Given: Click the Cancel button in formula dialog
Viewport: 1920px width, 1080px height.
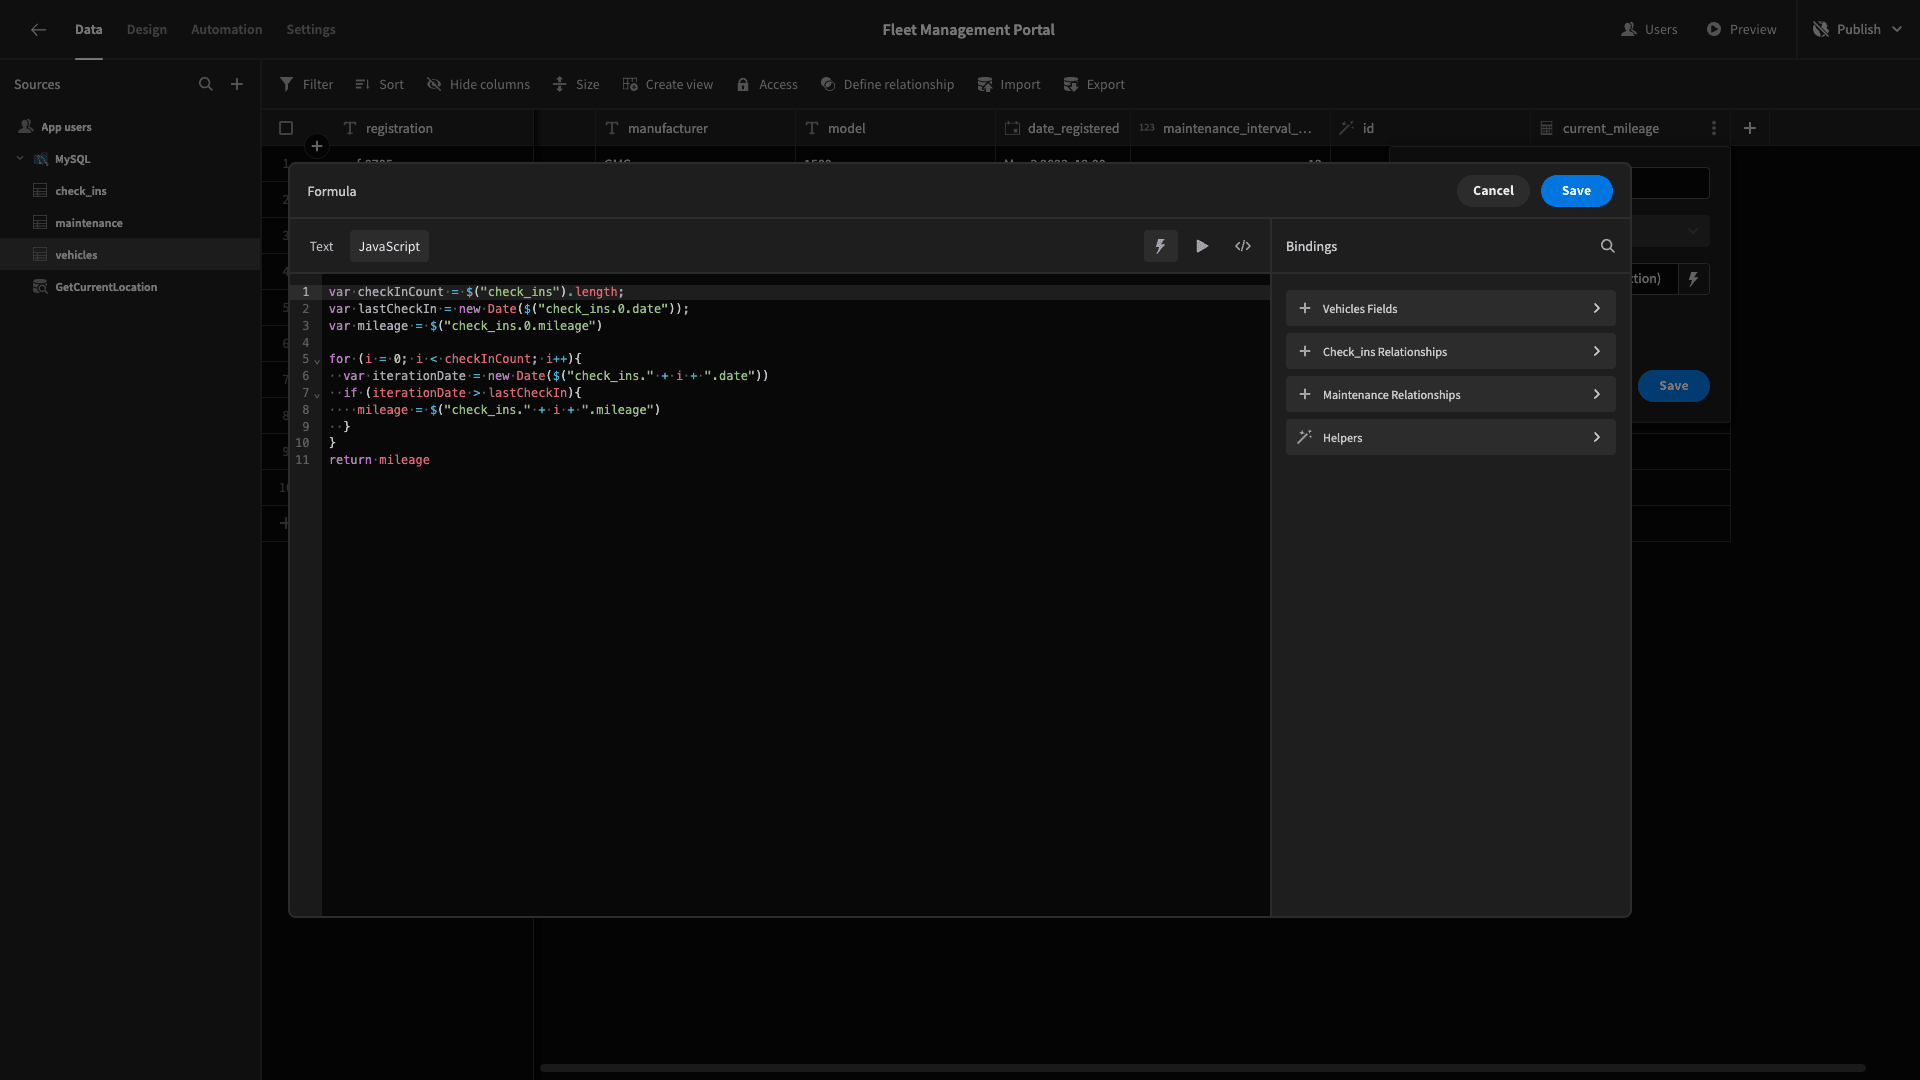Looking at the screenshot, I should click(x=1493, y=190).
